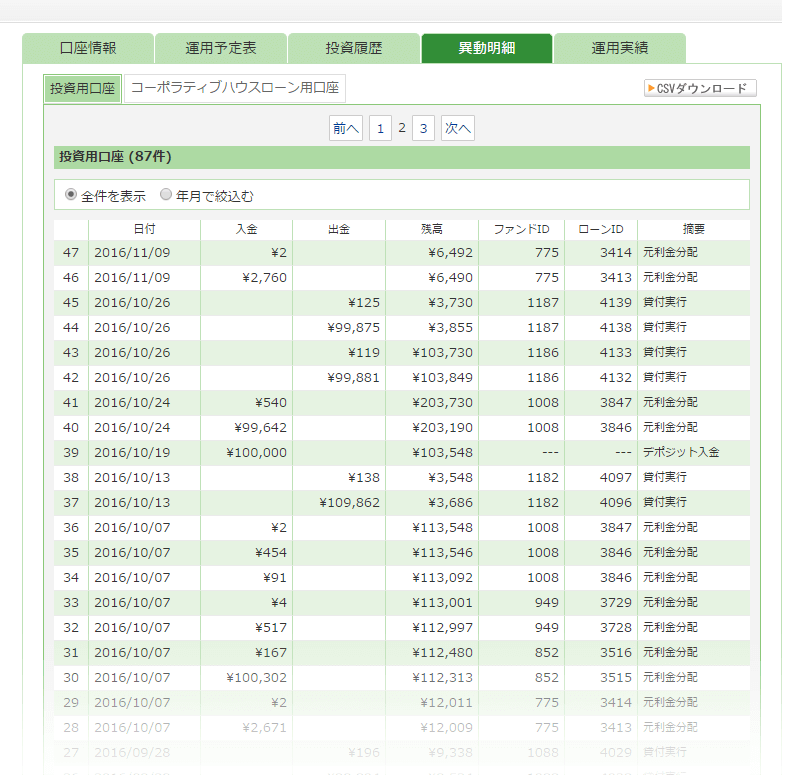Jump to page 1
This screenshot has height=775, width=812.
[380, 128]
